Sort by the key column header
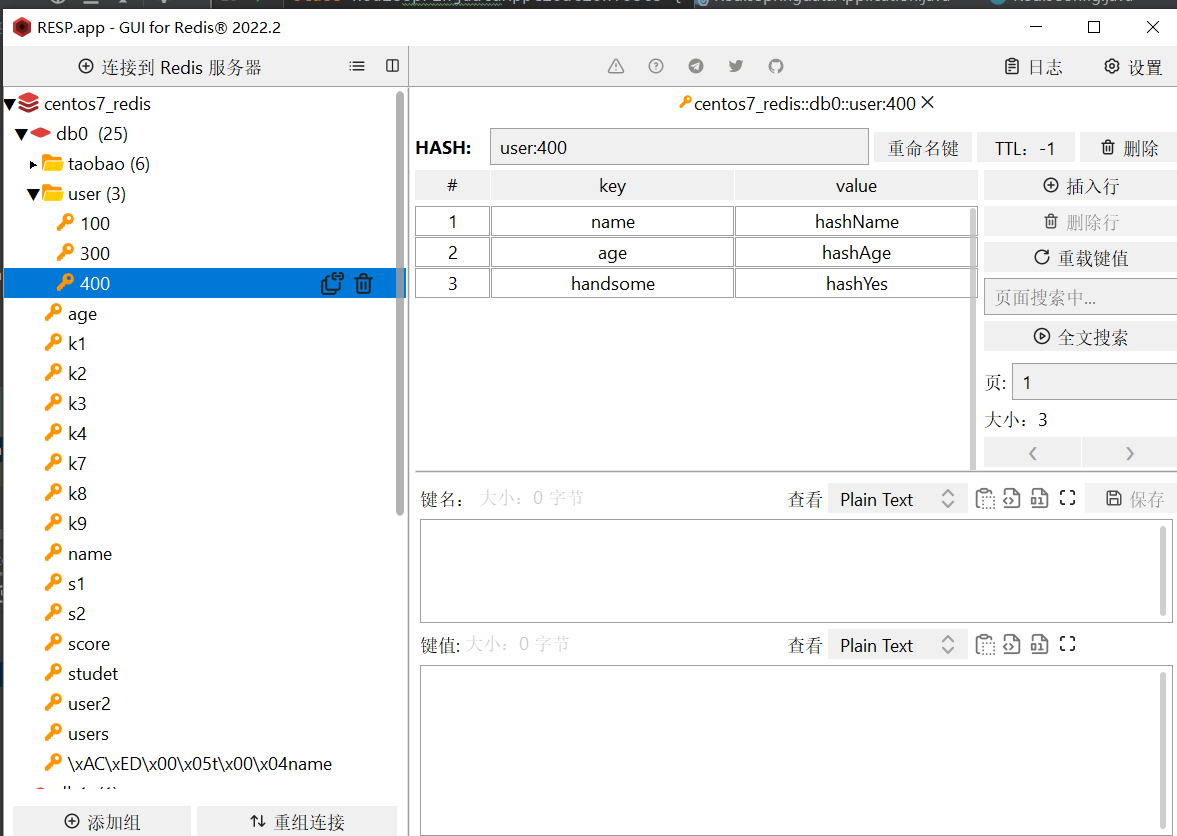Image resolution: width=1177 pixels, height=836 pixels. pyautogui.click(x=612, y=185)
